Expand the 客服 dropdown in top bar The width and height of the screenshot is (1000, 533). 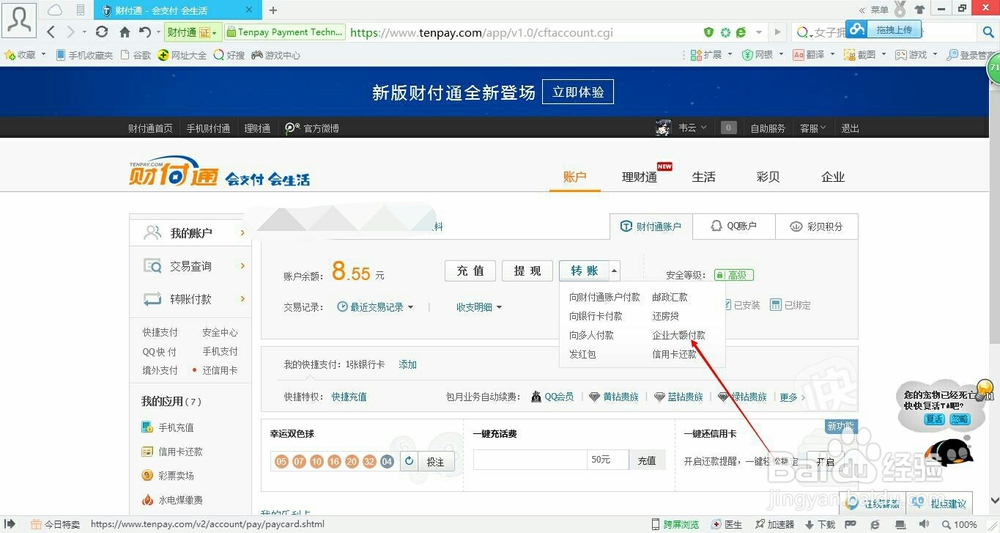click(812, 128)
